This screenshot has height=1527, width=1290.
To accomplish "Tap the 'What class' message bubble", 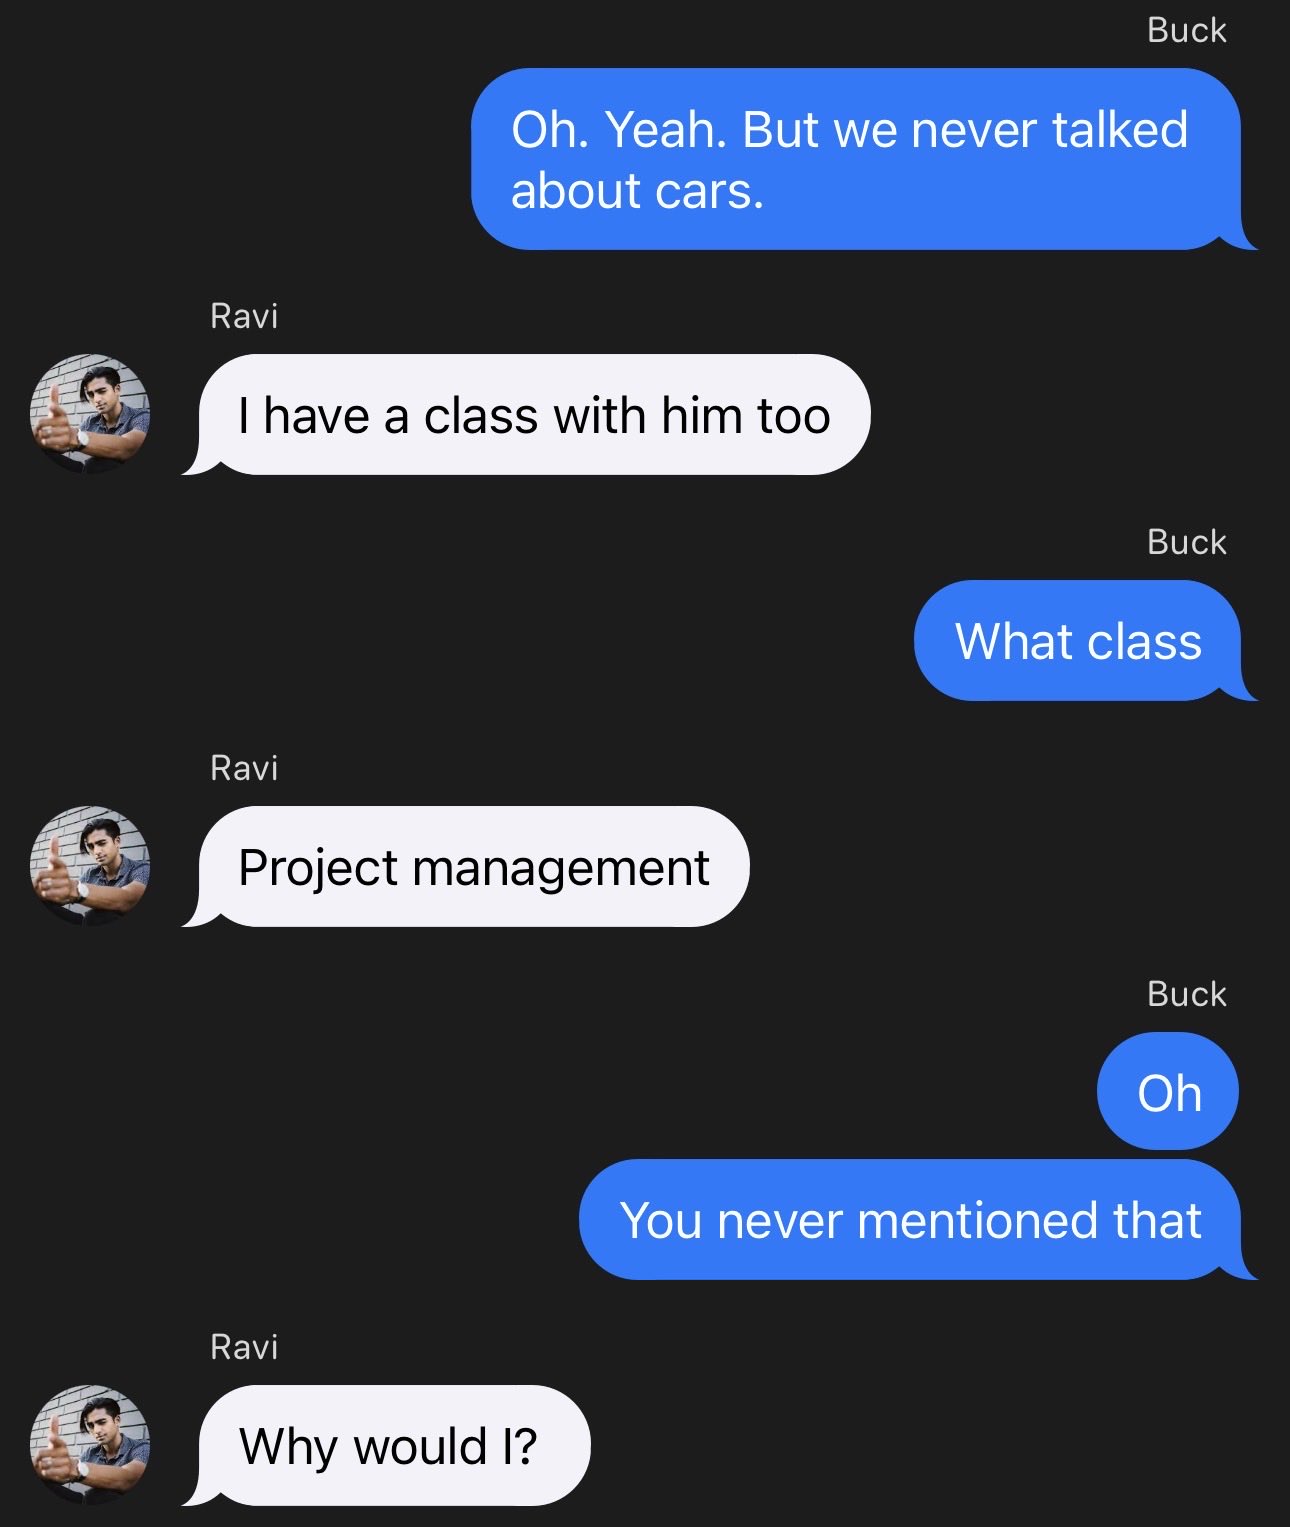I will [1084, 640].
